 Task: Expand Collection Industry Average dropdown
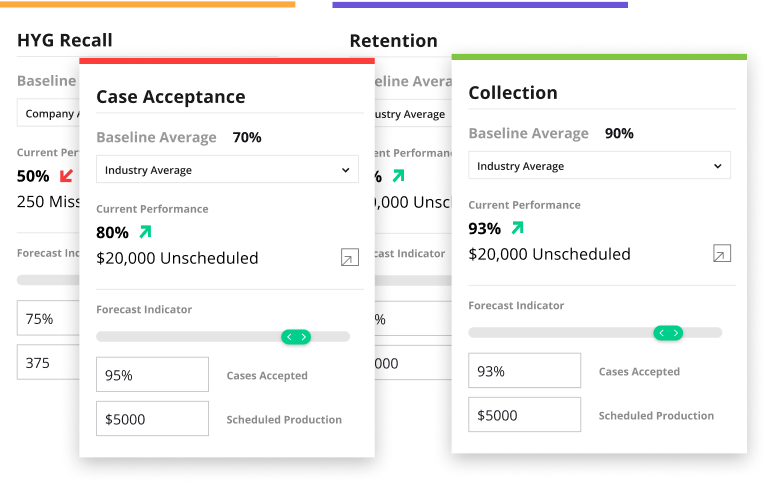point(600,166)
